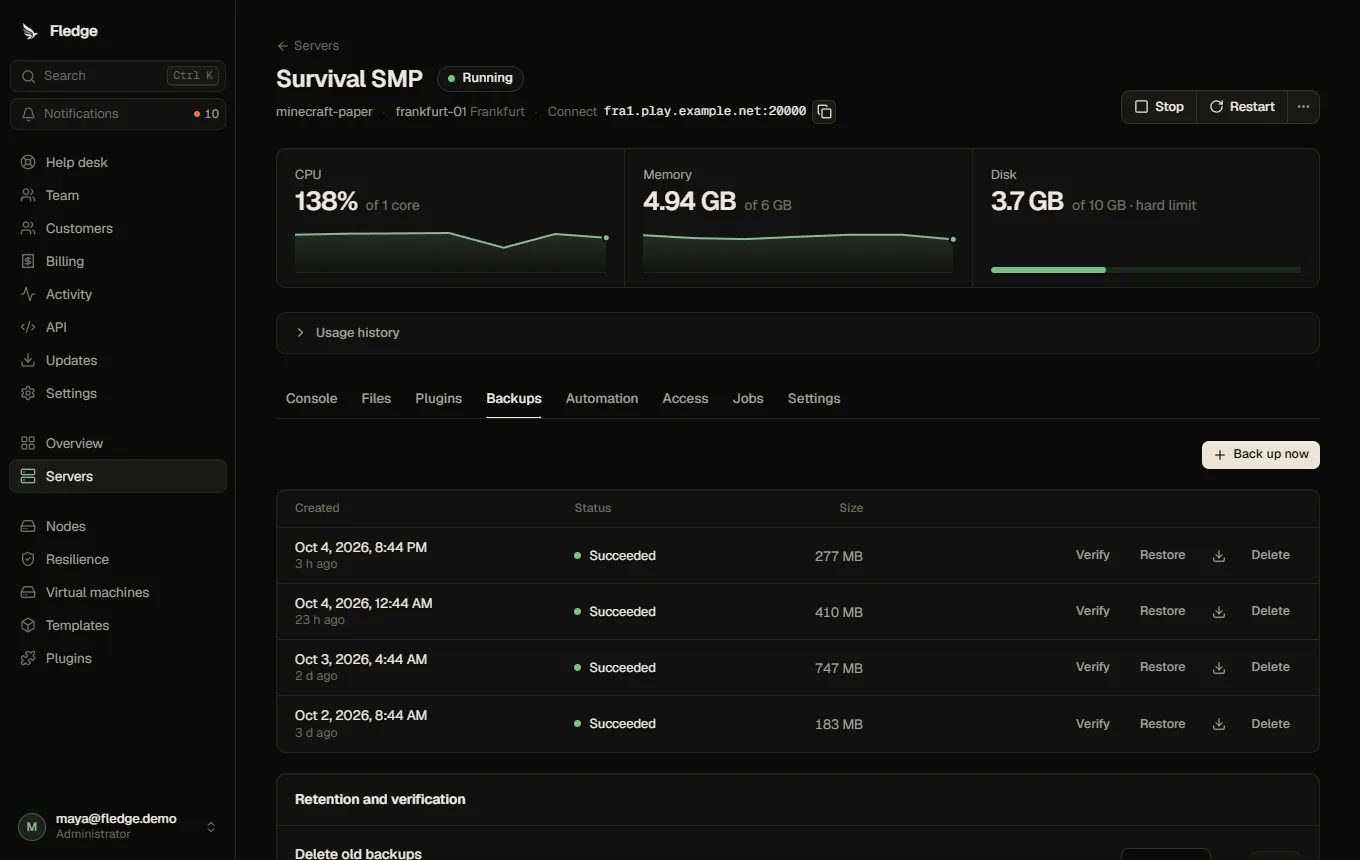The width and height of the screenshot is (1360, 860).
Task: Switch to the Jobs tab
Action: 748,398
